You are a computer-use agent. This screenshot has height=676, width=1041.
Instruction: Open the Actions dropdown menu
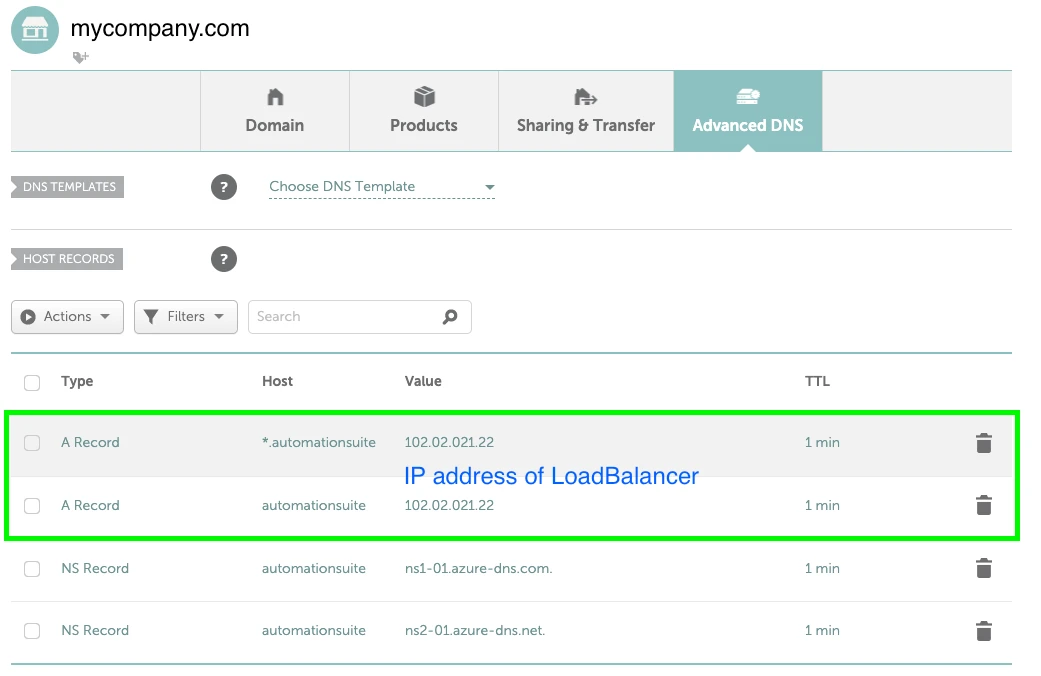(x=67, y=317)
